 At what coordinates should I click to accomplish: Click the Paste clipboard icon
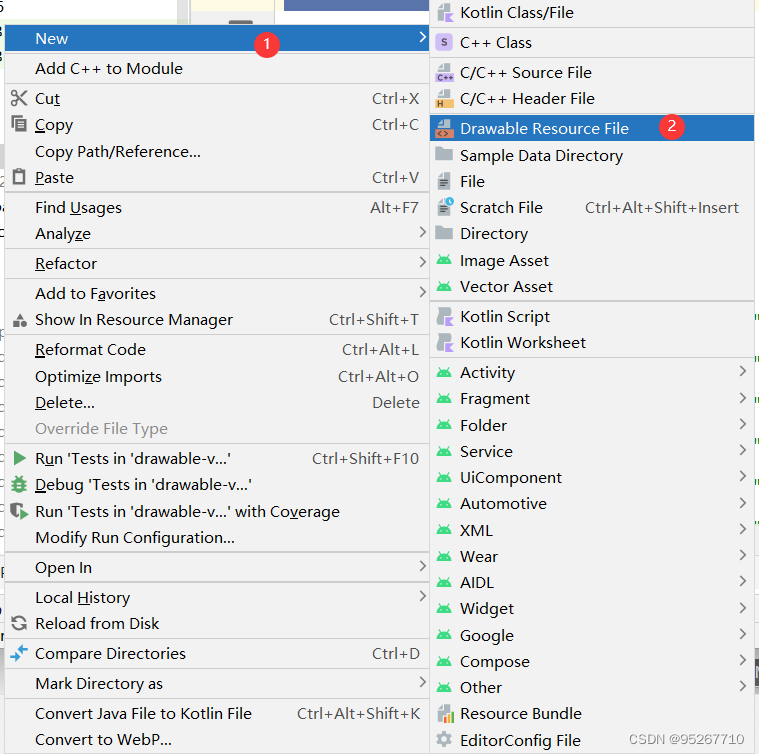(19, 177)
